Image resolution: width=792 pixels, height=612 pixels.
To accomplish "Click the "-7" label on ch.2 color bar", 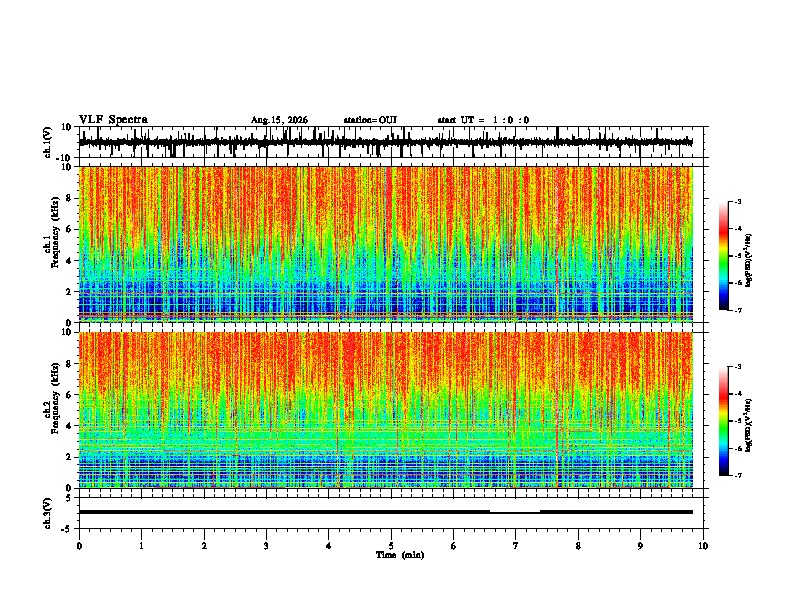I will pos(737,475).
